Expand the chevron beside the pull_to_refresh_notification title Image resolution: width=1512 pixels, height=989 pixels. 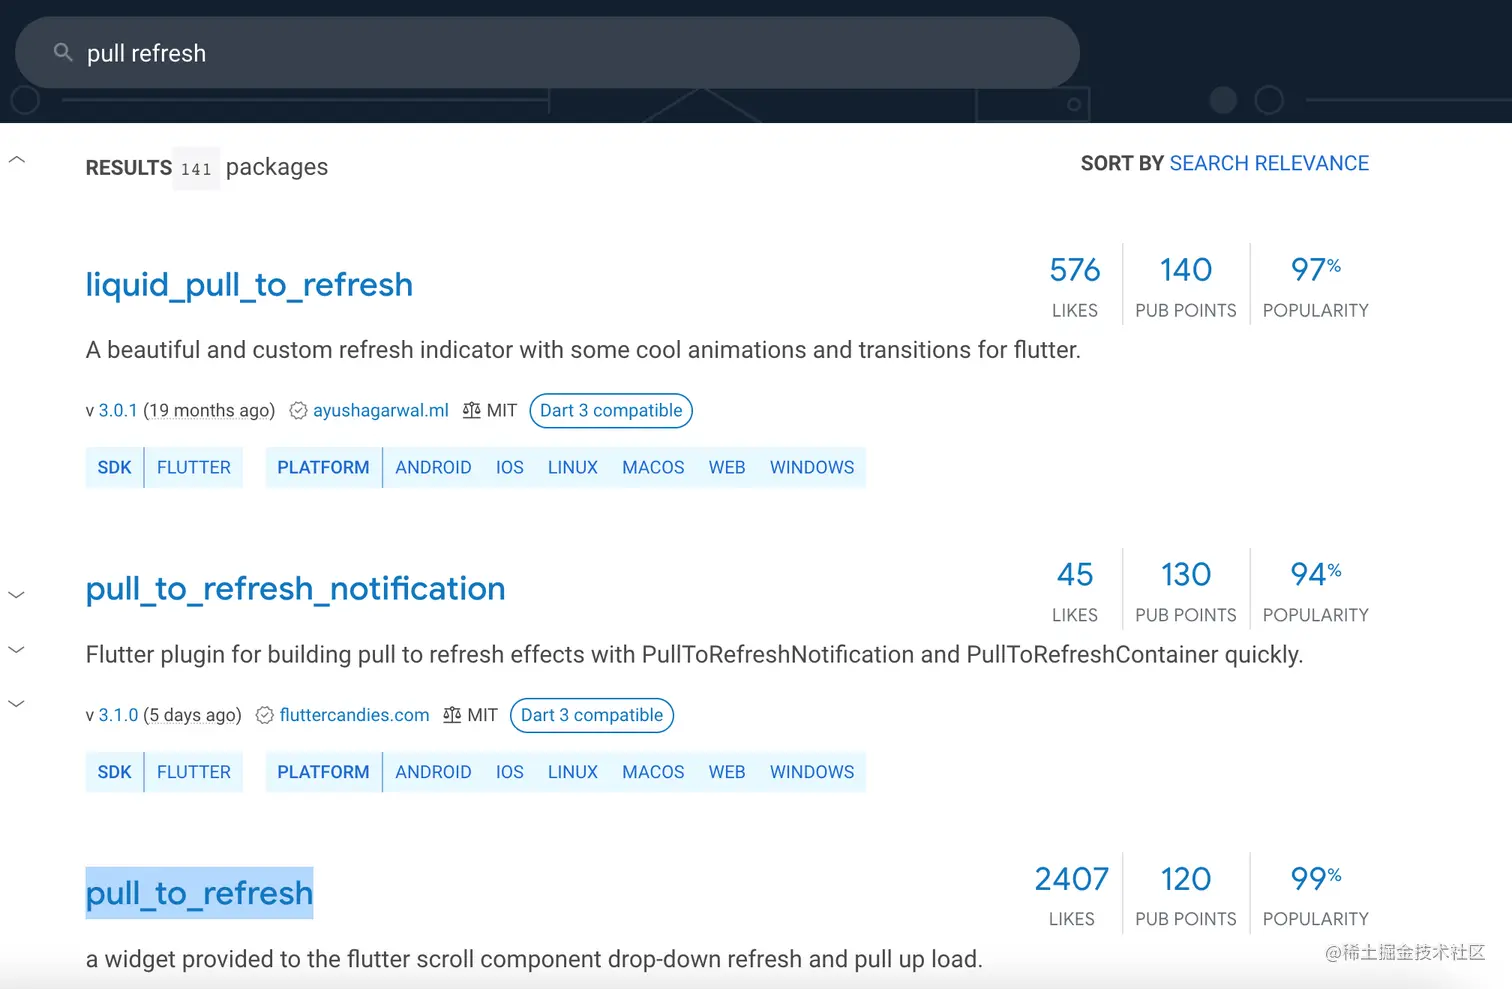[x=17, y=595]
